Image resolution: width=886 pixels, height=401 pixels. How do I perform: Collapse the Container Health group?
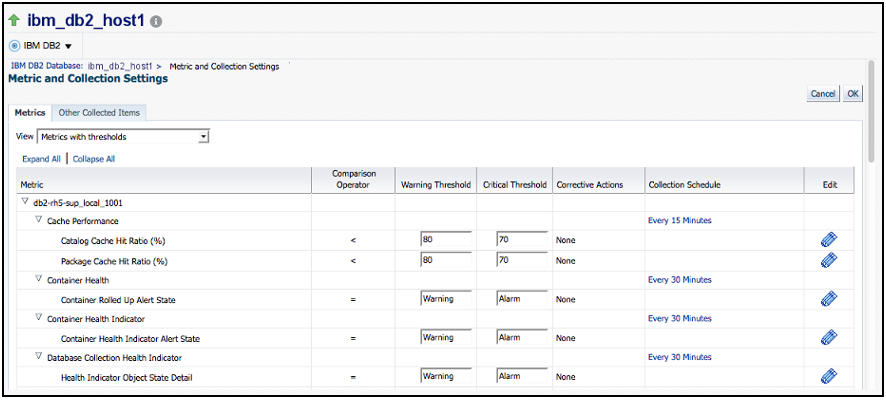coord(39,279)
